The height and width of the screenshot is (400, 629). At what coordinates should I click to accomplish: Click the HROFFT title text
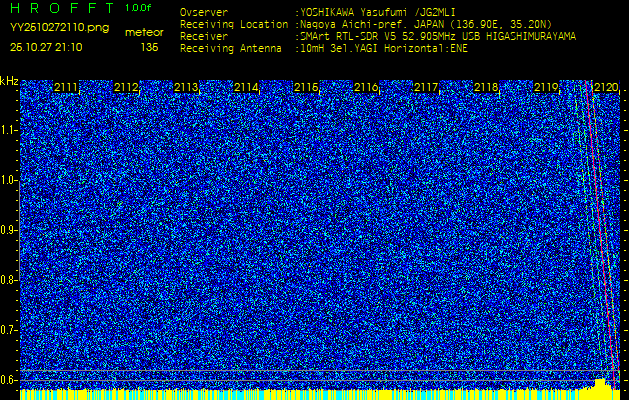(x=62, y=8)
